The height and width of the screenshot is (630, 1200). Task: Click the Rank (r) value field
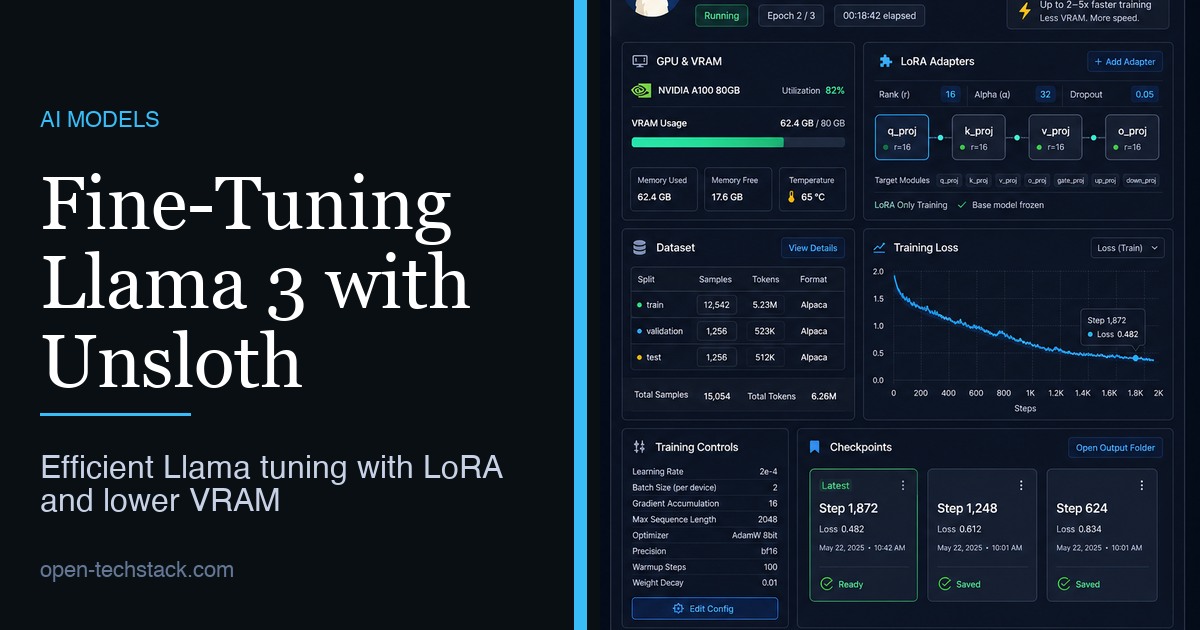coord(950,94)
